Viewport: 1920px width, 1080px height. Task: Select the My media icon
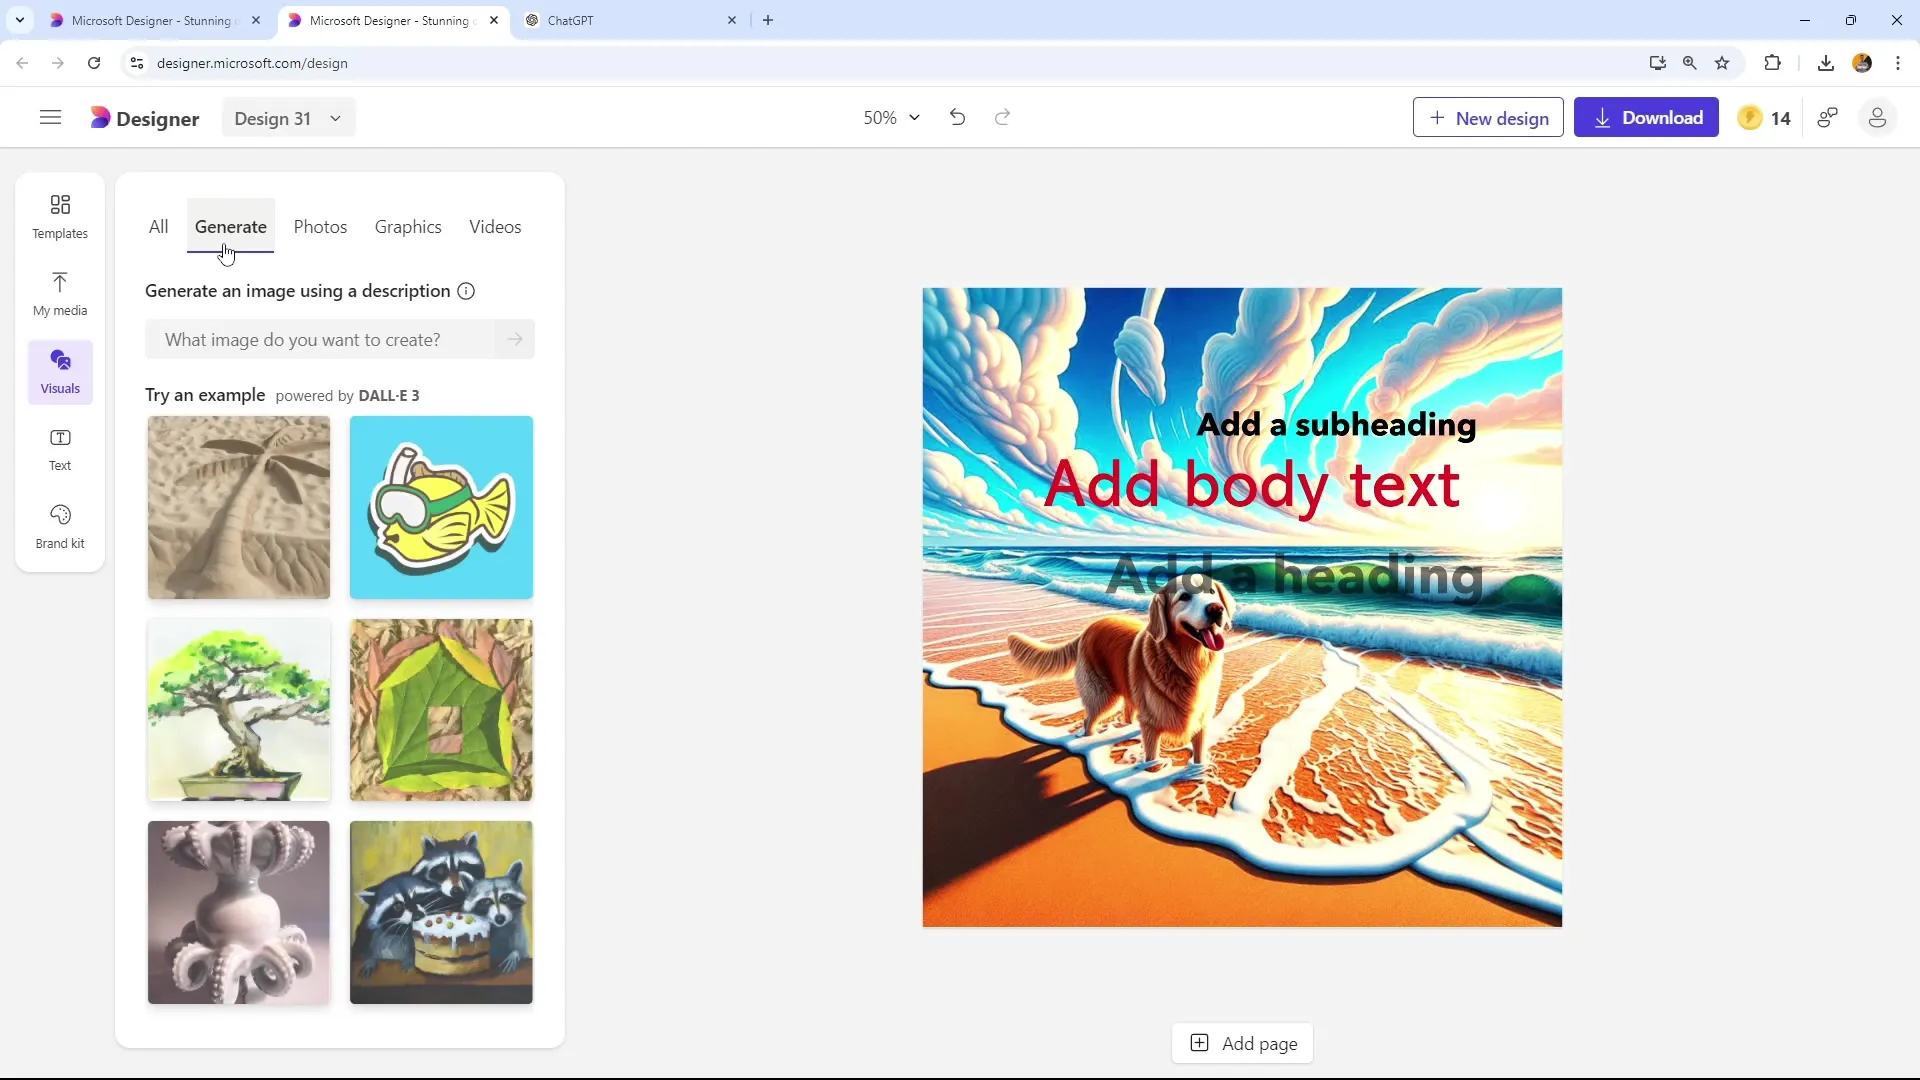click(x=59, y=291)
